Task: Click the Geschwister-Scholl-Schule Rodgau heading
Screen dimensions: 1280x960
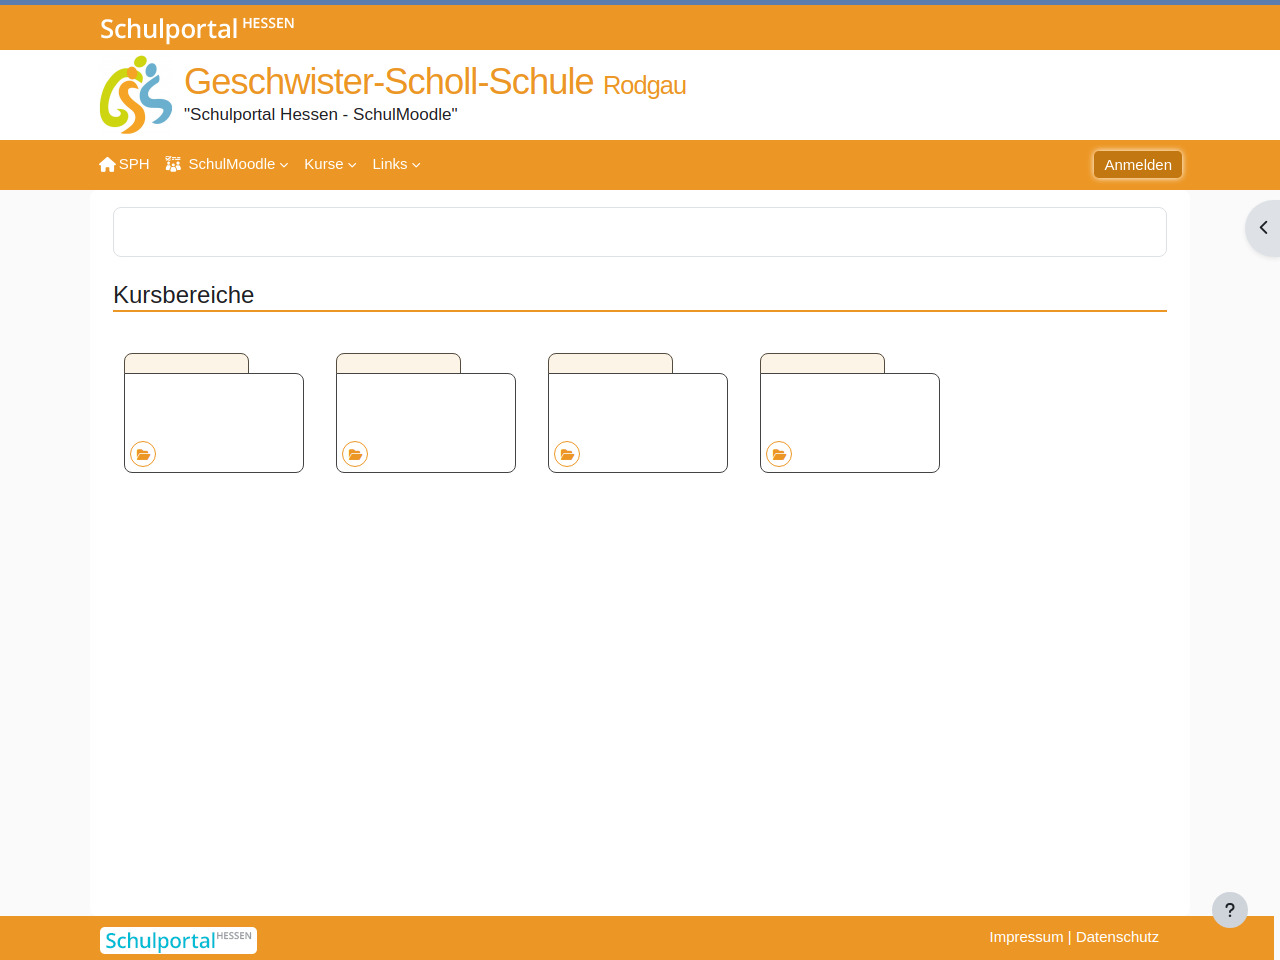Action: (x=435, y=82)
